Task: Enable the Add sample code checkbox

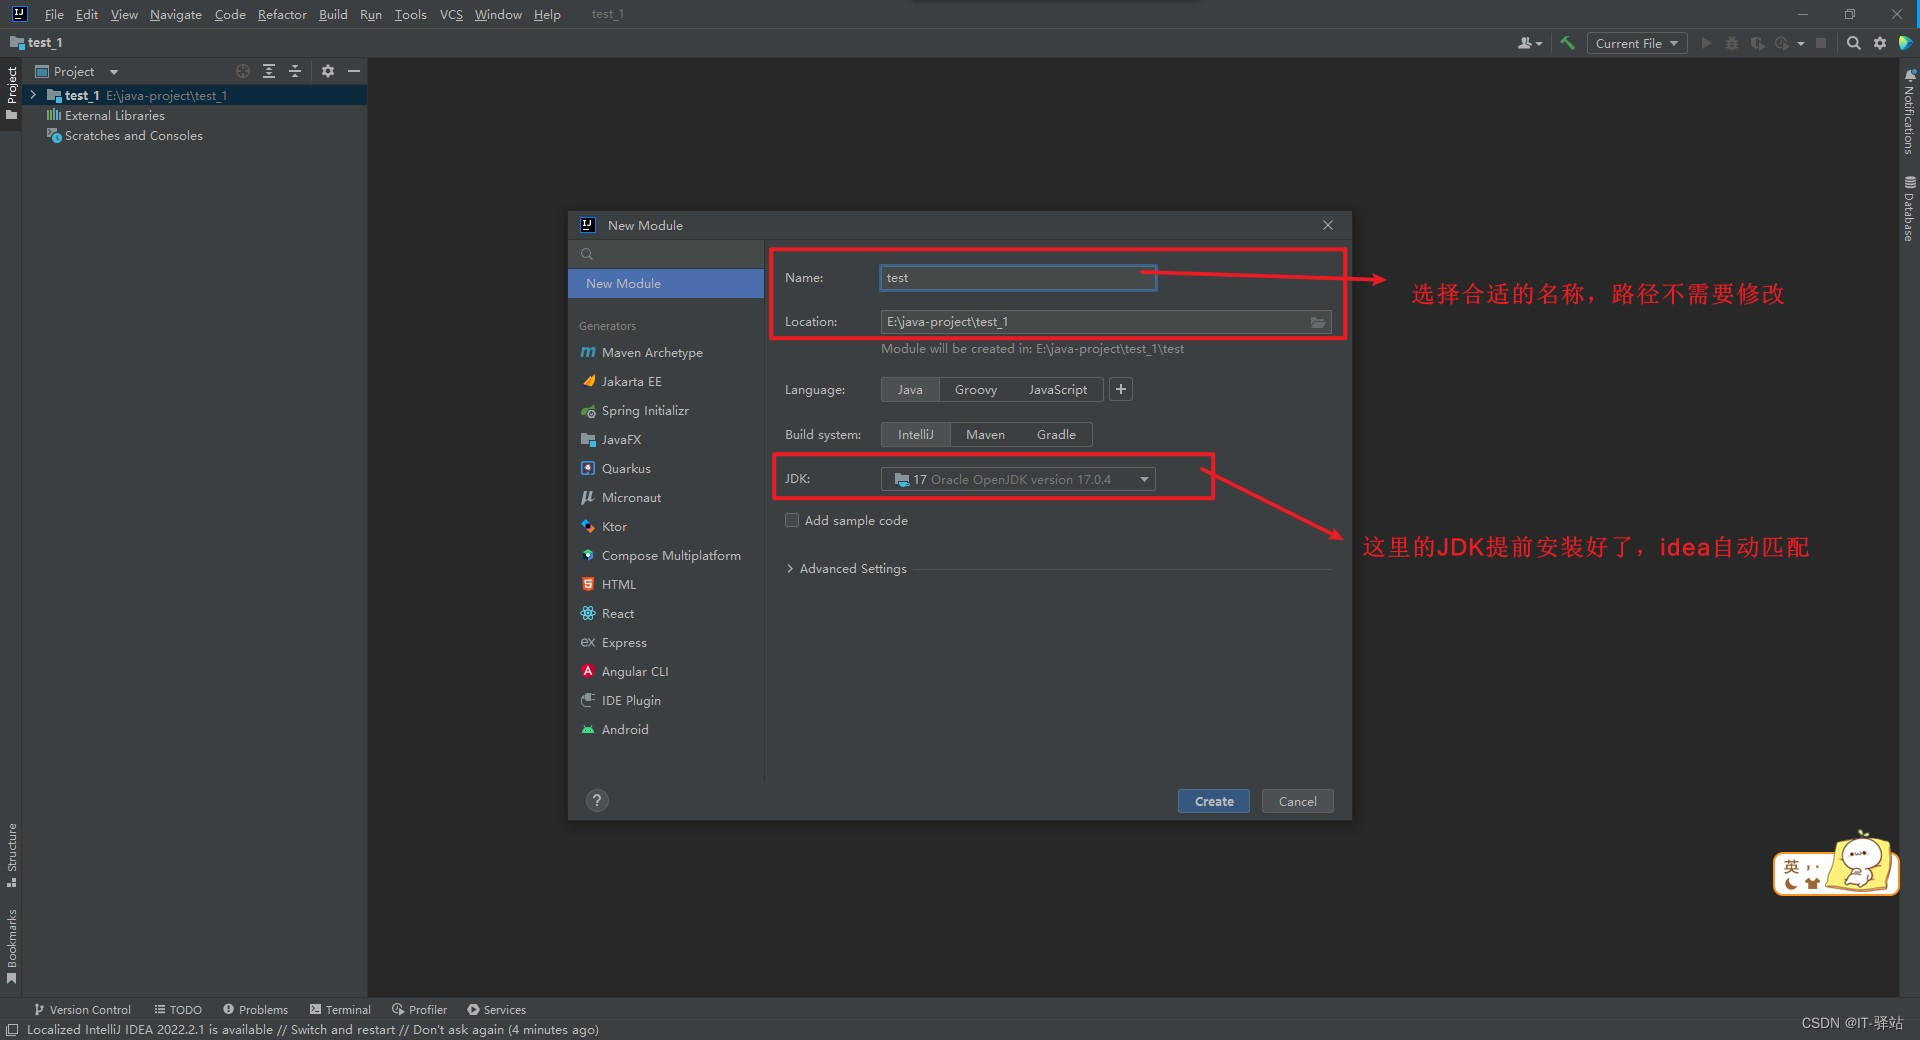Action: [x=792, y=520]
